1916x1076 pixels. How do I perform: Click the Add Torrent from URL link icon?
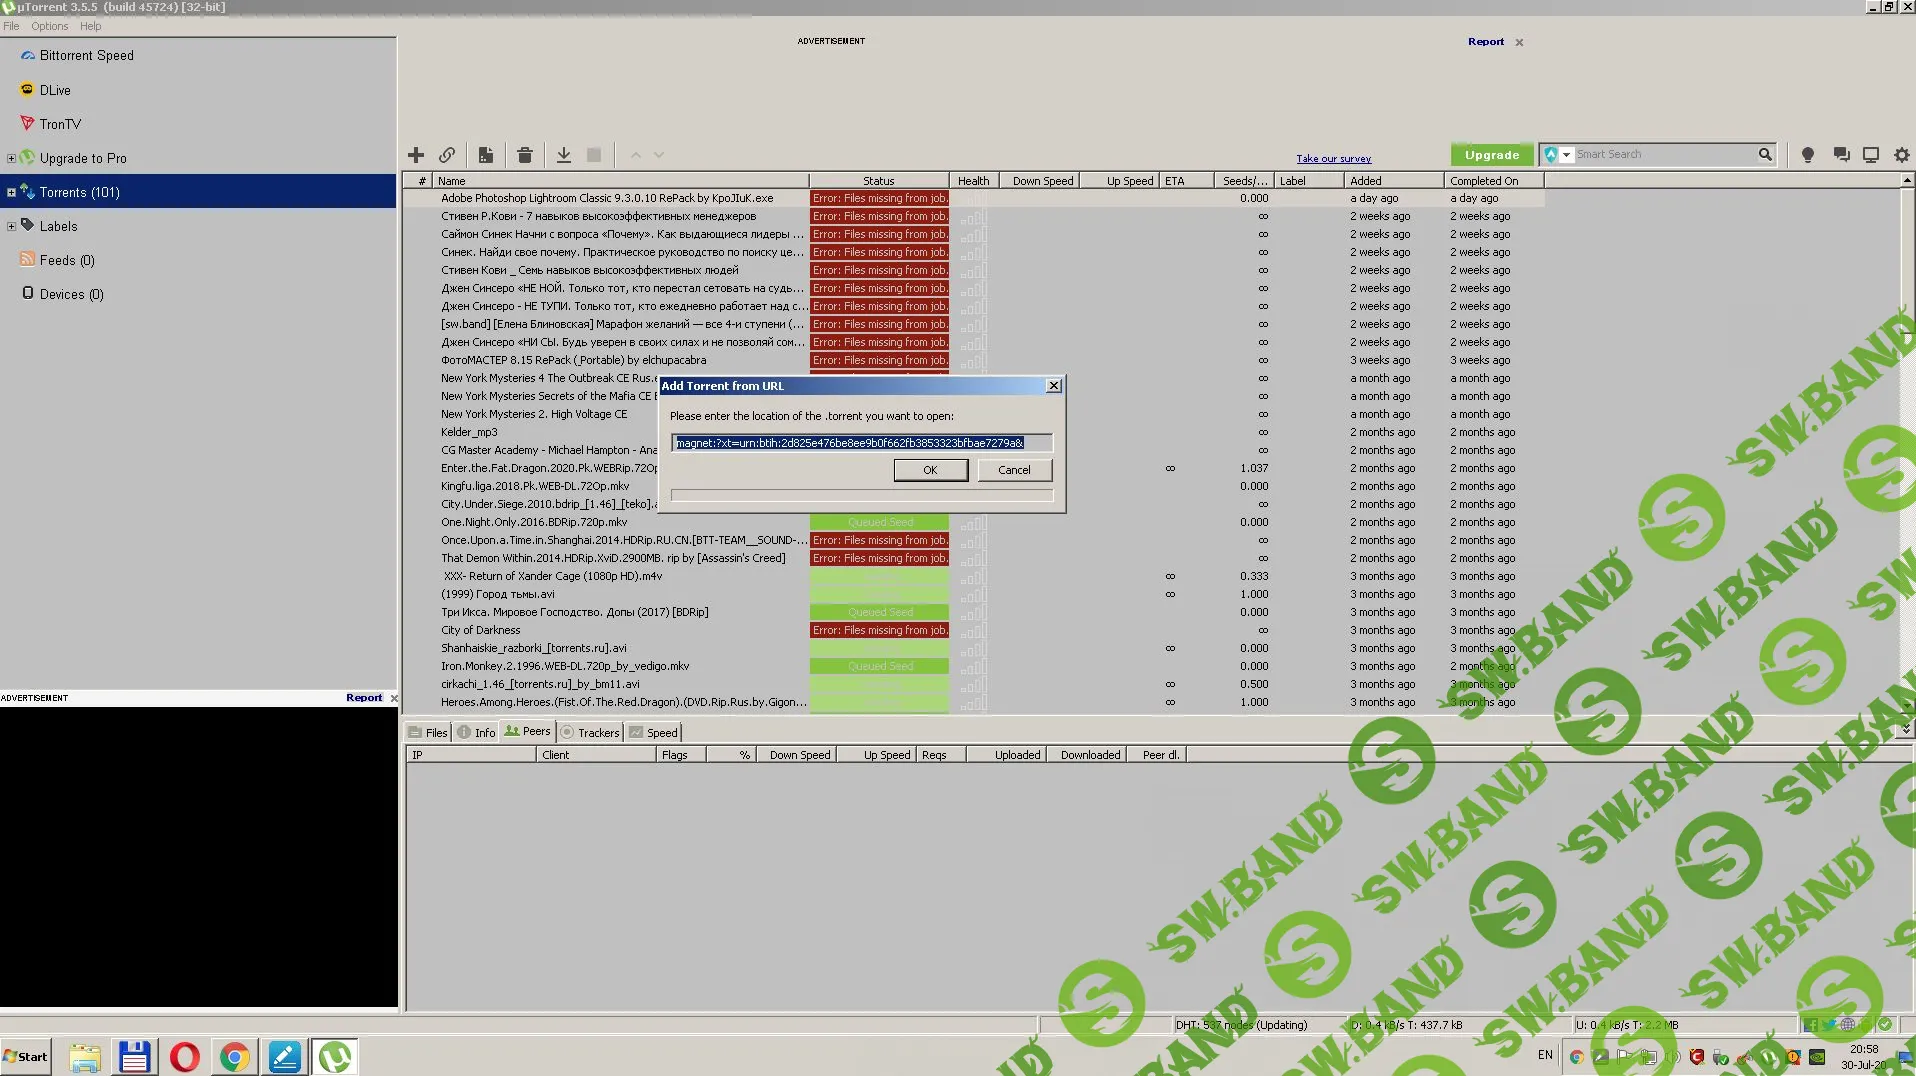pos(447,155)
